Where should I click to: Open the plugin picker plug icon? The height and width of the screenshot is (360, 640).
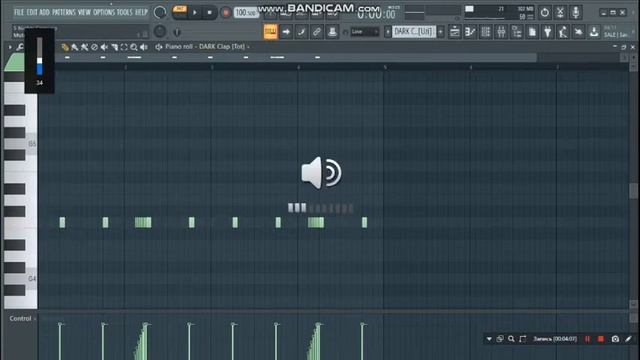tap(547, 31)
